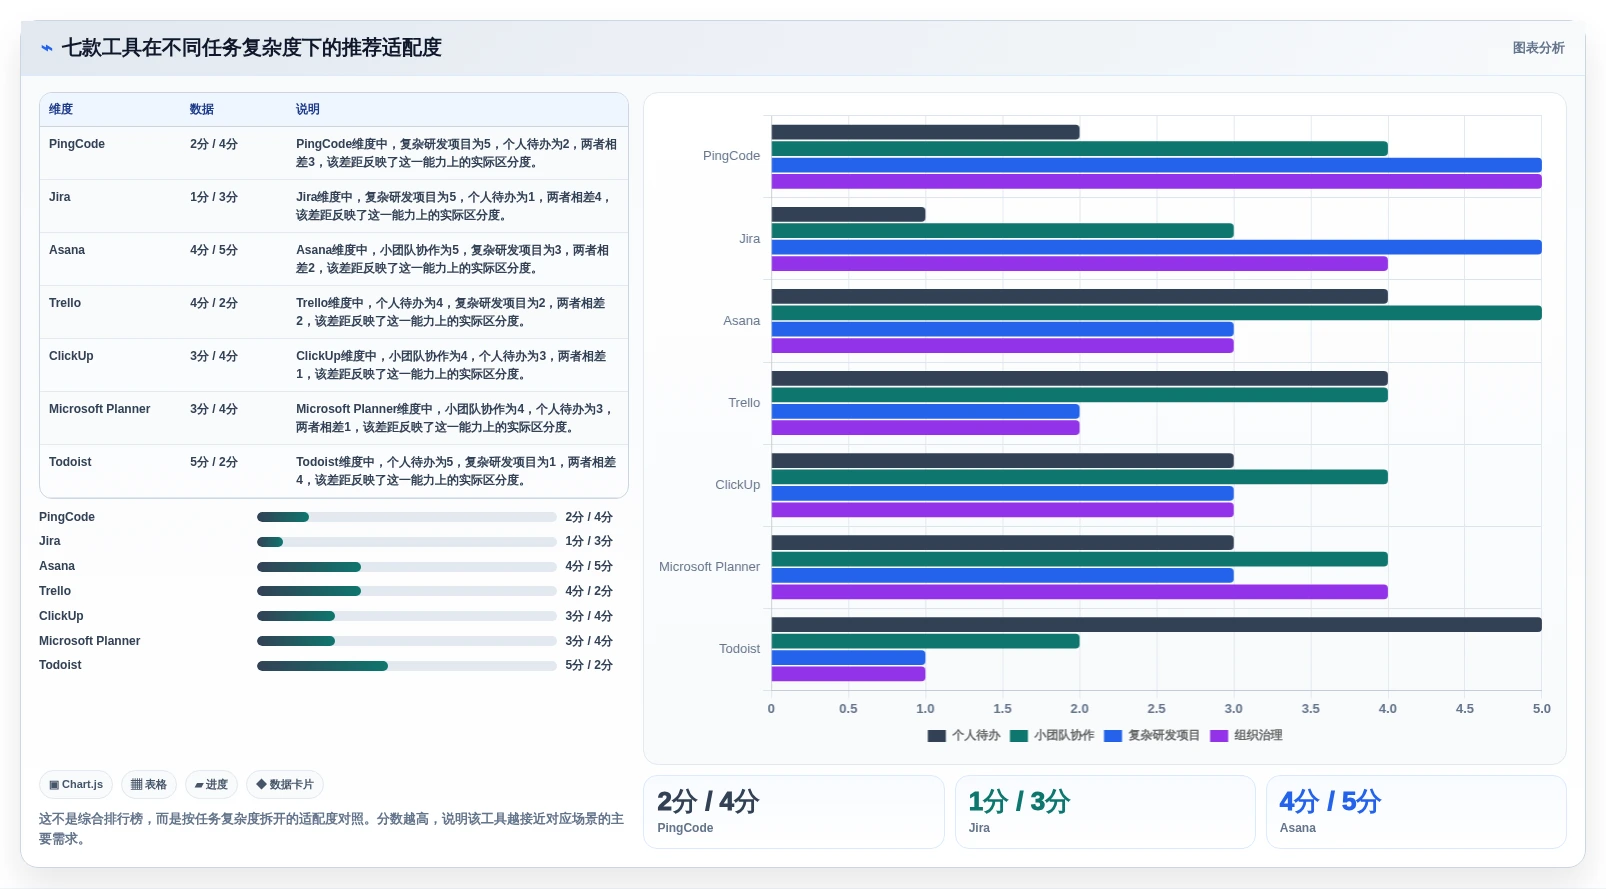Click the footnote starting 这不是综合排行榜
1606x889 pixels.
[x=331, y=829]
